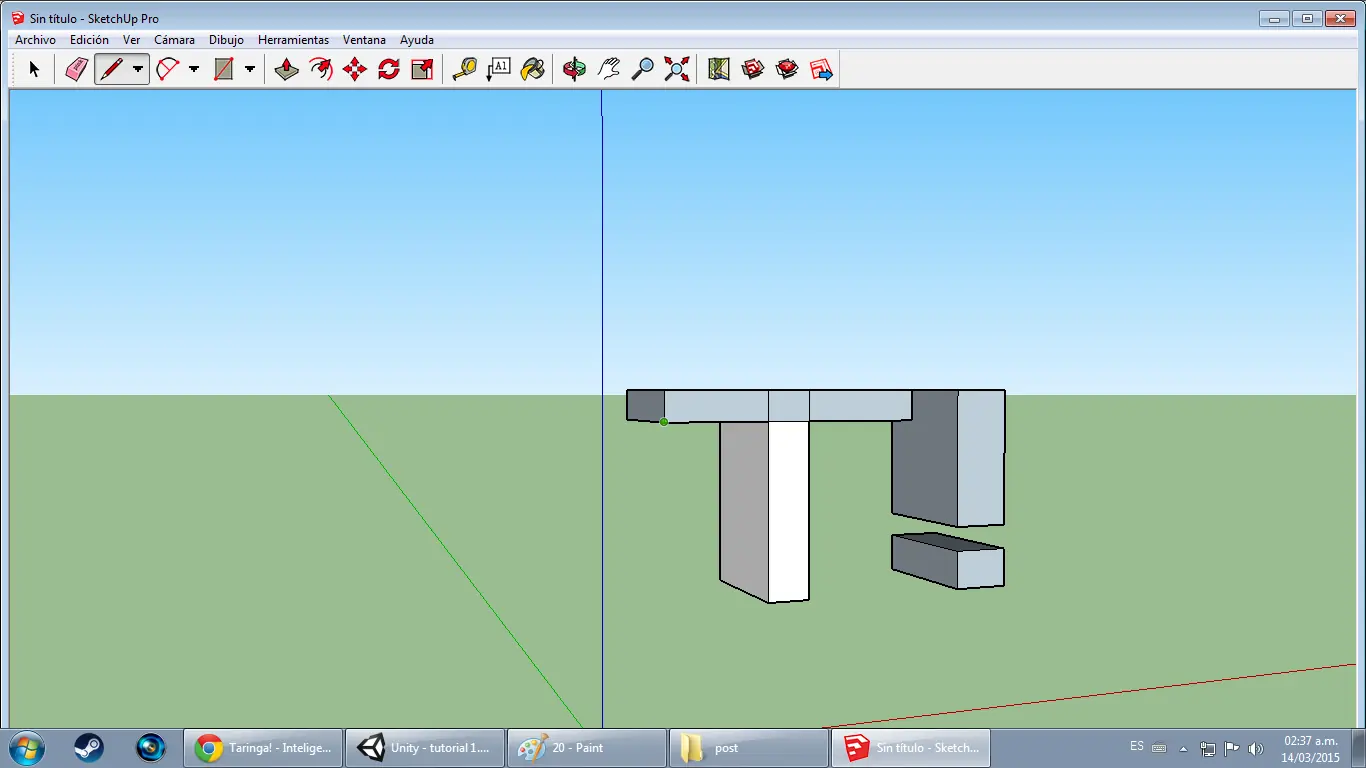Select the Eraser tool
This screenshot has height=768, width=1366.
pyautogui.click(x=77, y=69)
